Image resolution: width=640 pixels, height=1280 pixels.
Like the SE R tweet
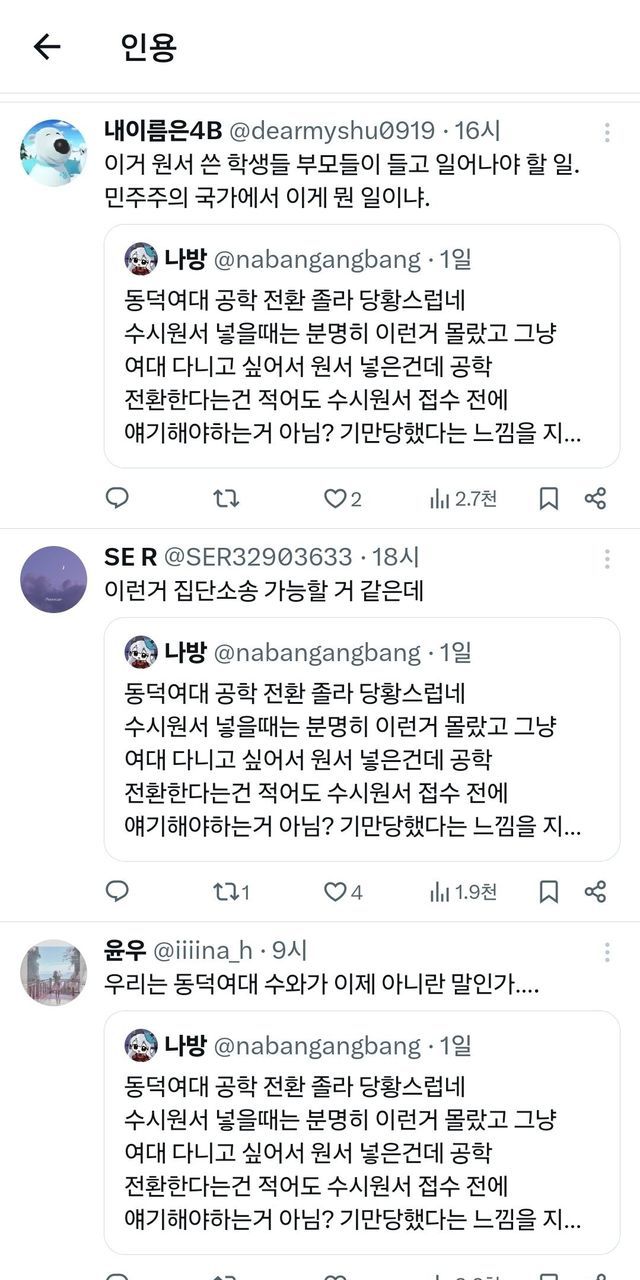pyautogui.click(x=335, y=891)
